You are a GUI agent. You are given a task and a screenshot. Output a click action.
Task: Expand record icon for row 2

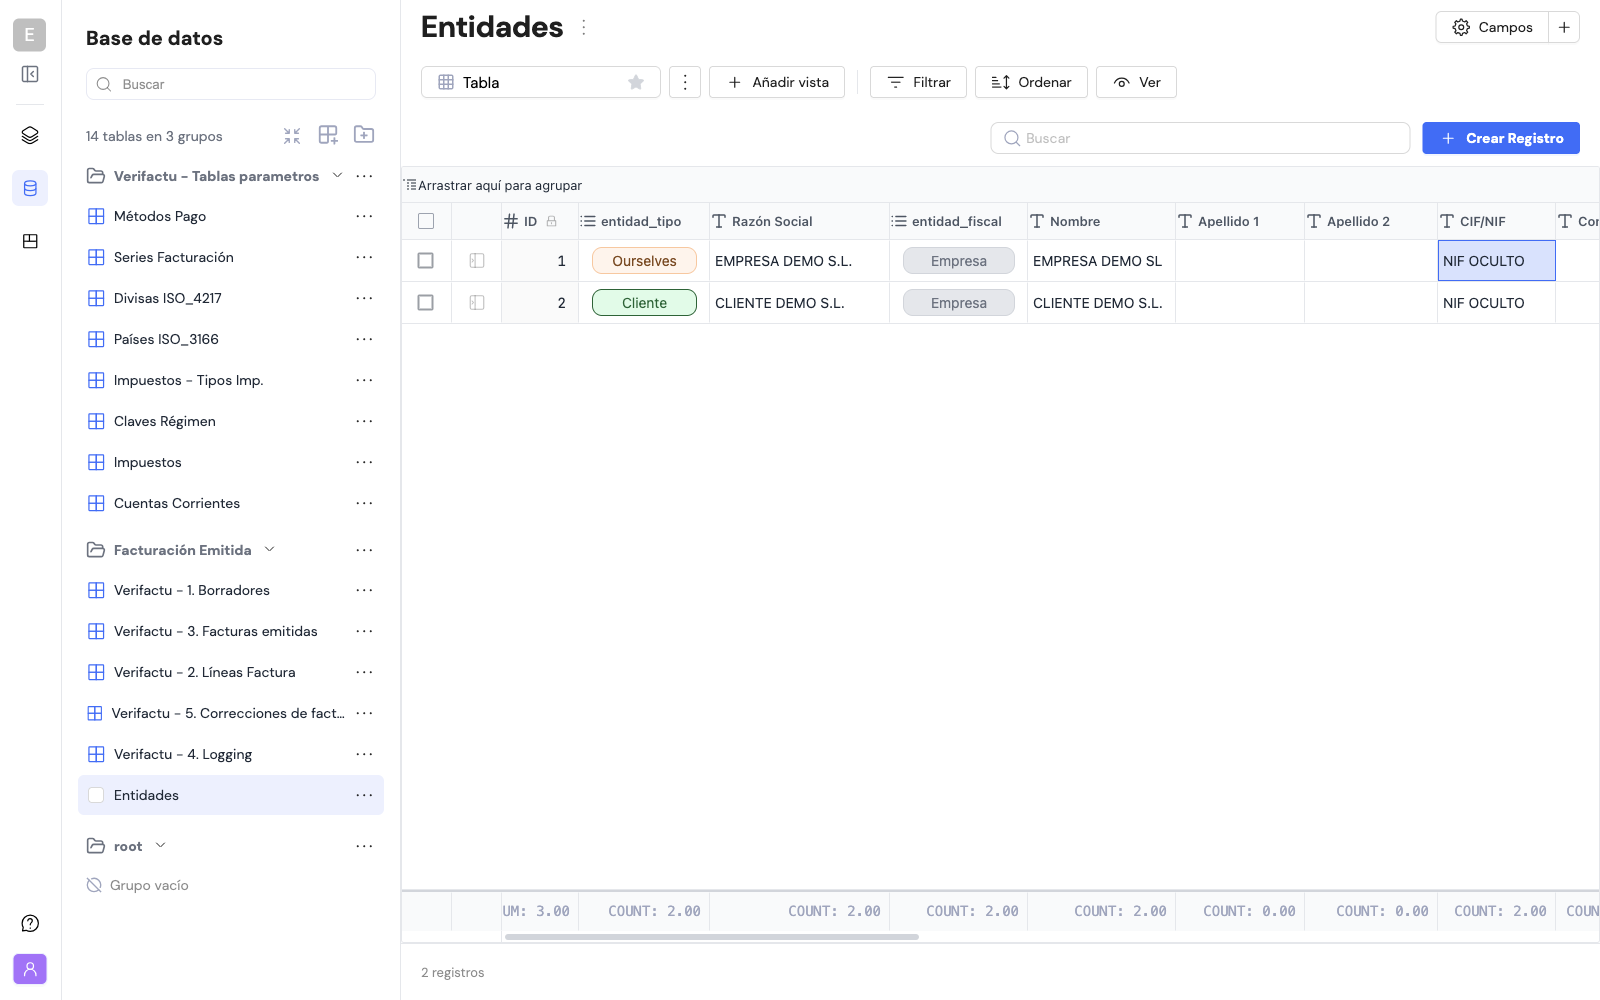click(x=477, y=303)
